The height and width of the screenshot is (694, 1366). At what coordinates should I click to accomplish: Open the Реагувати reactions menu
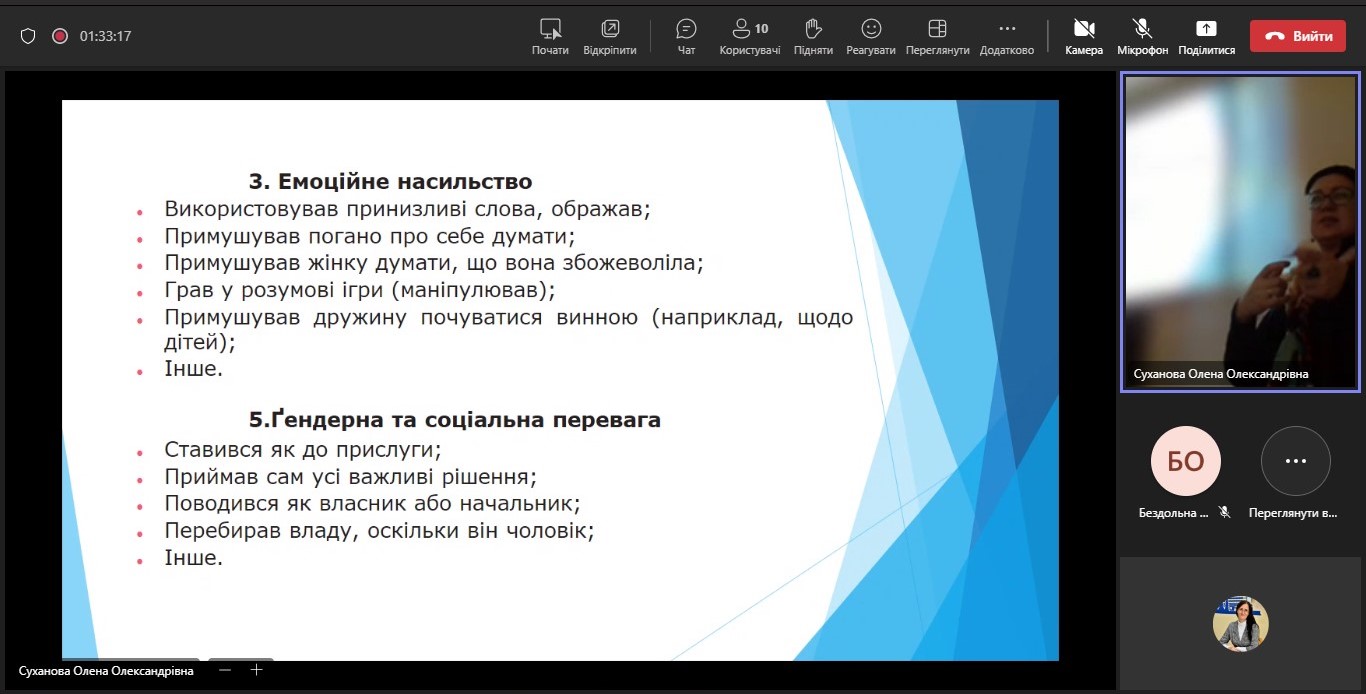pos(870,36)
